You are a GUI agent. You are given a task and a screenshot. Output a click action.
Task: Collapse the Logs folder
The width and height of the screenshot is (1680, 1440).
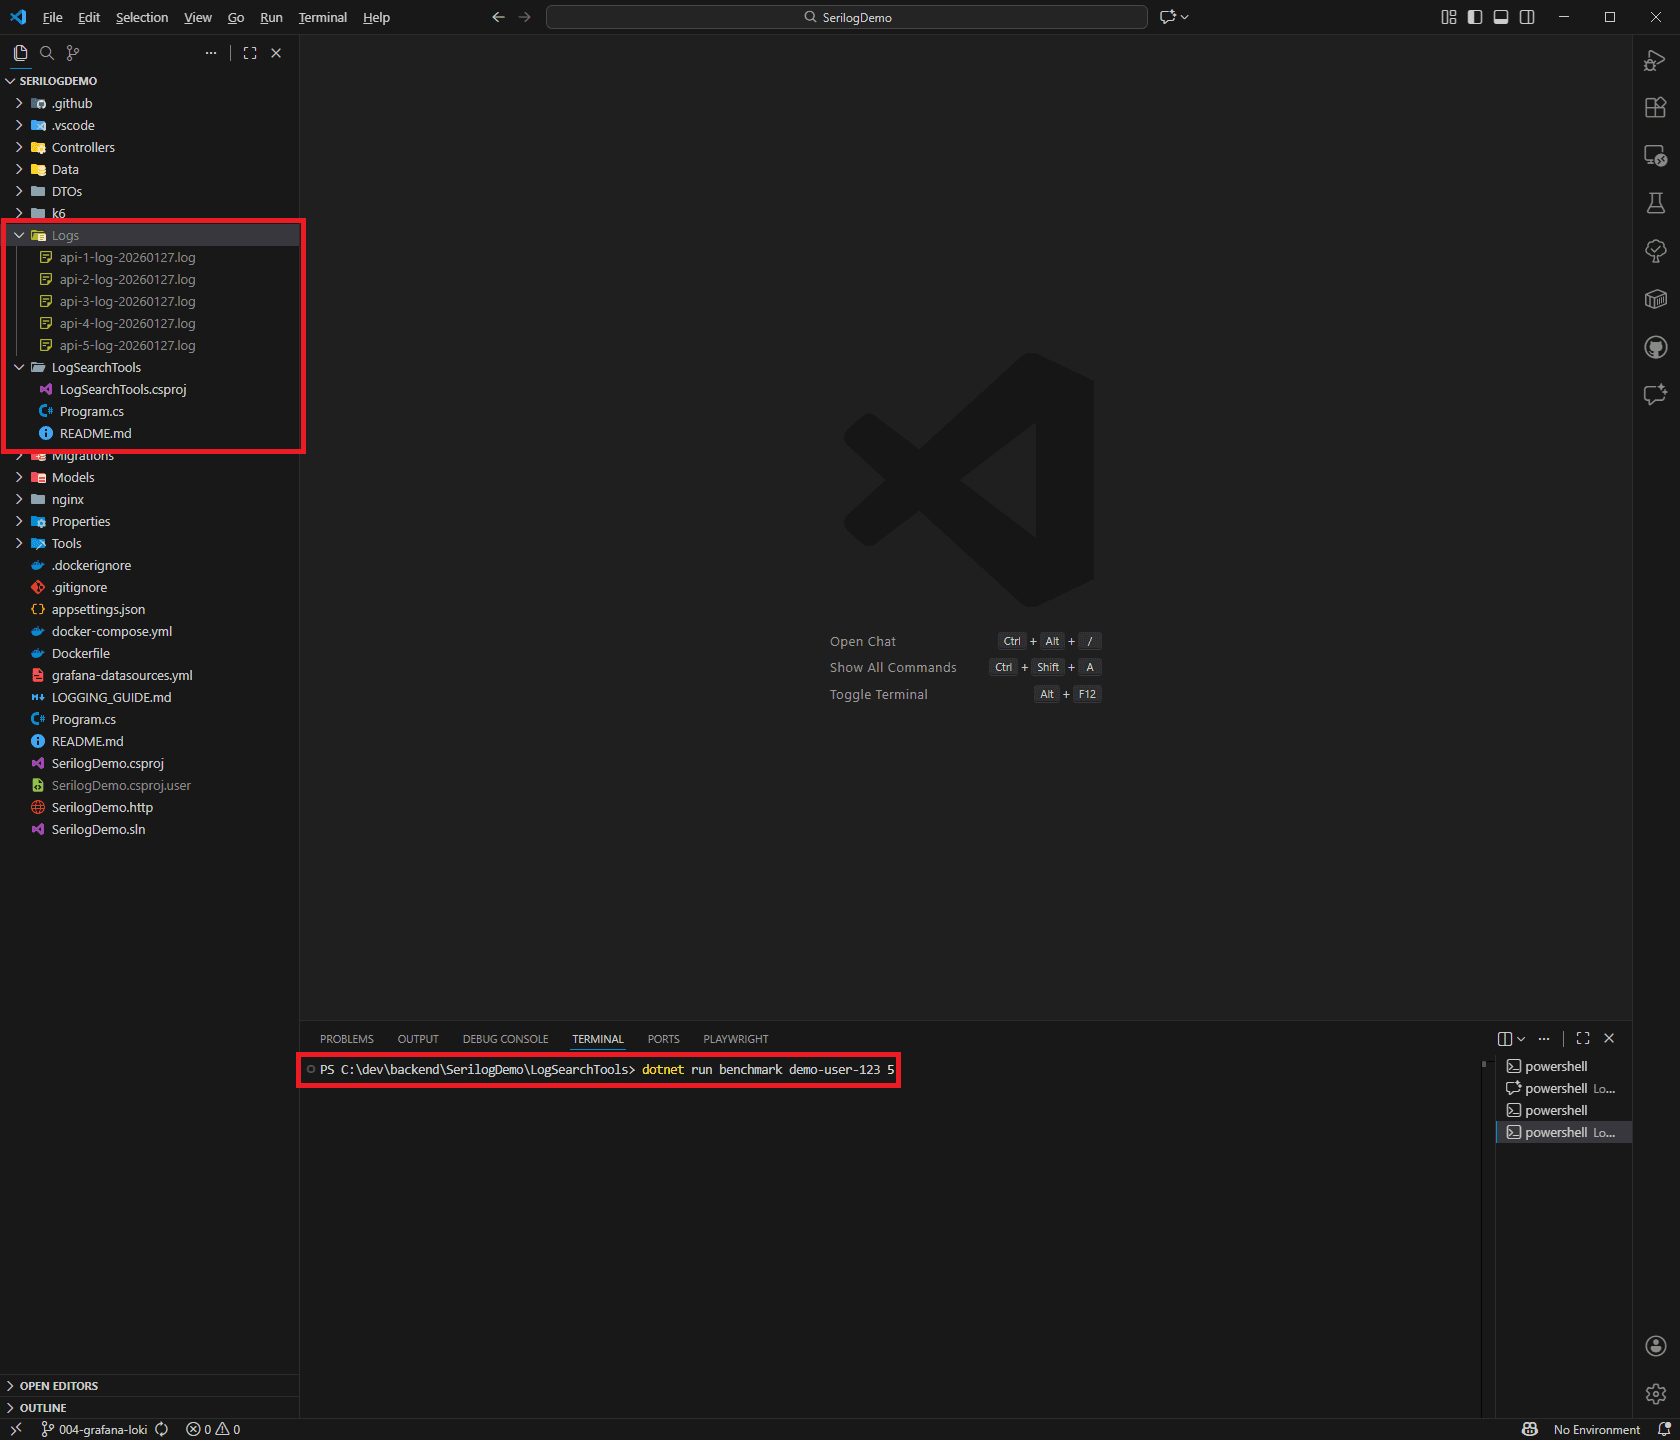pyautogui.click(x=18, y=234)
